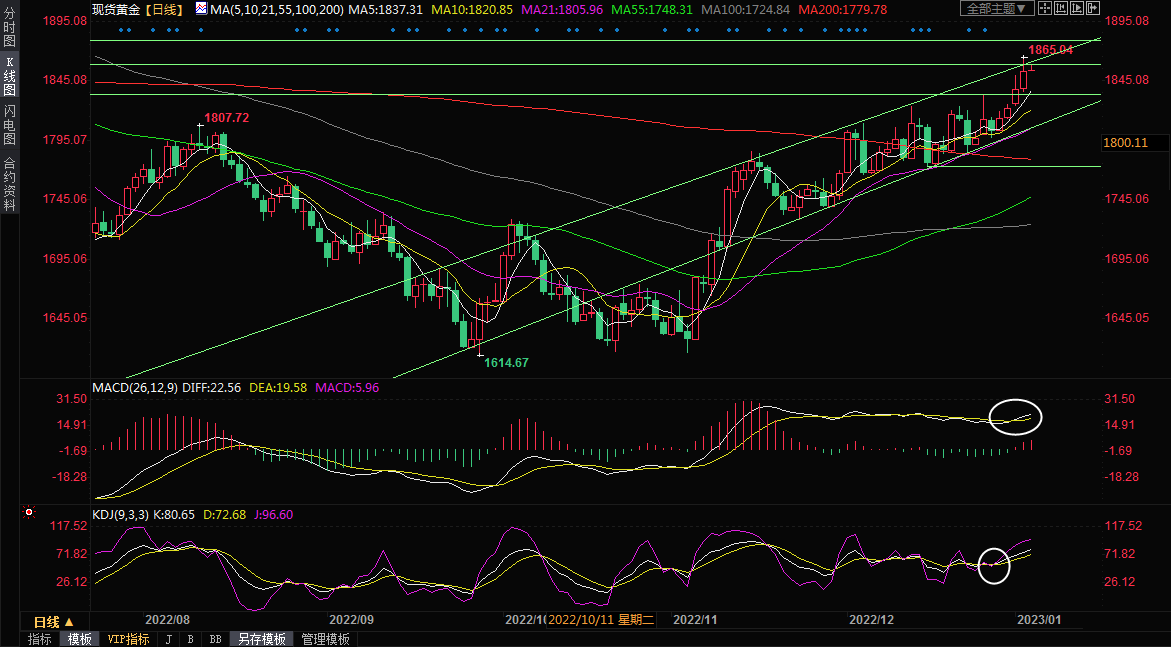Open the 闪电图 side tab
Image resolution: width=1171 pixels, height=647 pixels.
point(9,126)
